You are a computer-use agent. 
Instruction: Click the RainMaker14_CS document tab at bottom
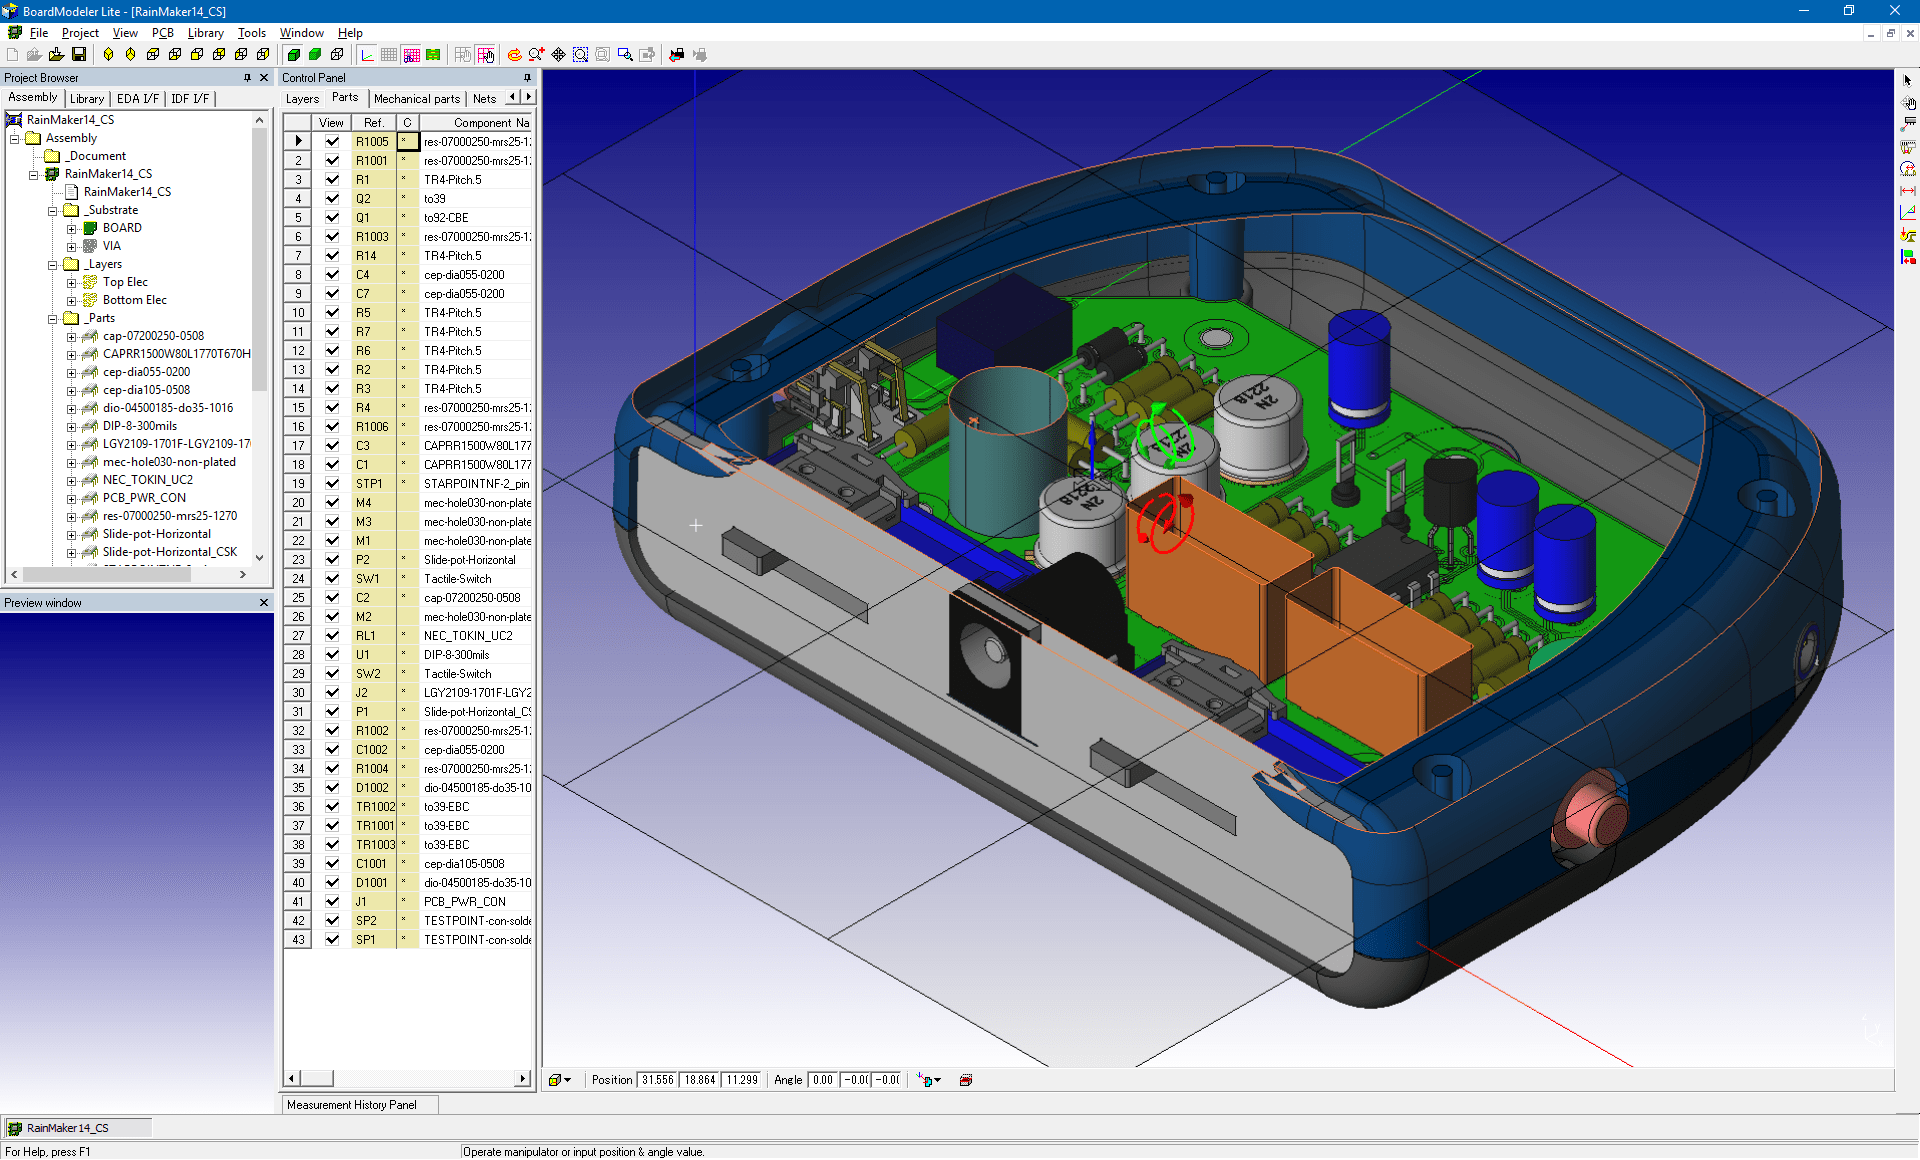click(x=78, y=1128)
